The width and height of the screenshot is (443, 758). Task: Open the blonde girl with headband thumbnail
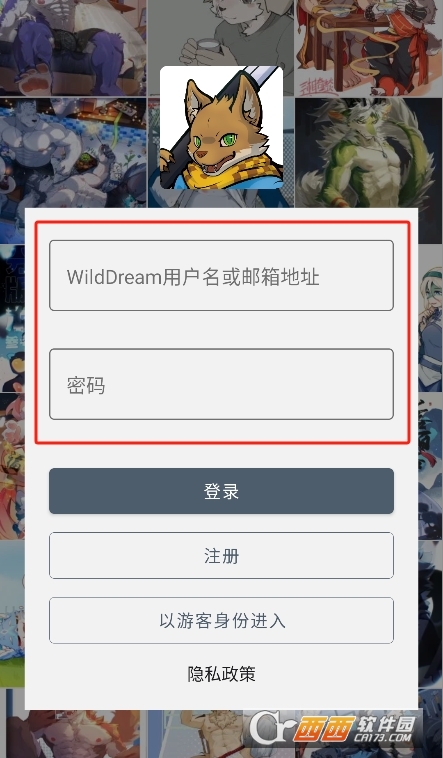[430, 318]
